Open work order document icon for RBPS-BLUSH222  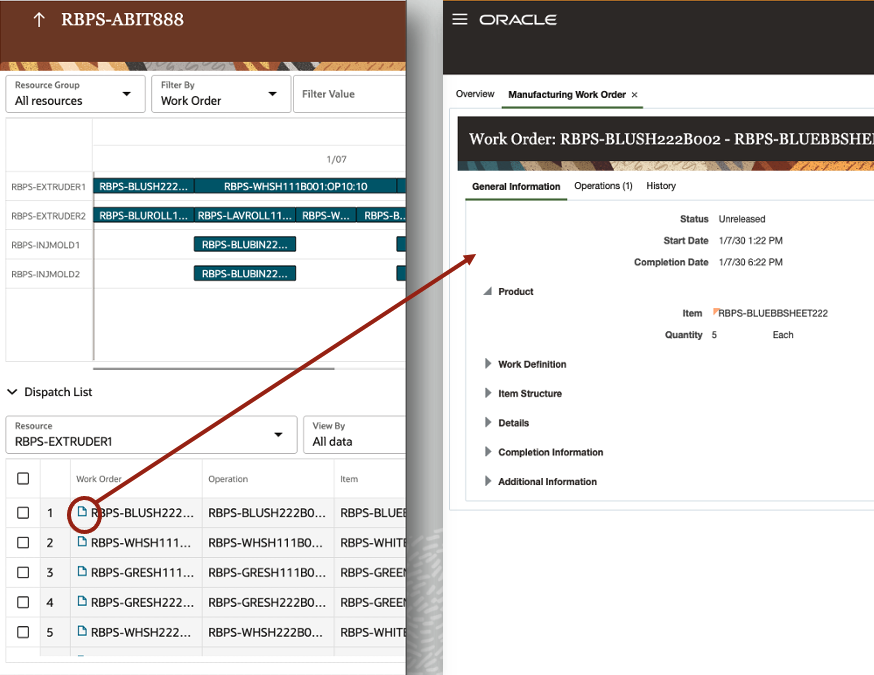pos(82,512)
